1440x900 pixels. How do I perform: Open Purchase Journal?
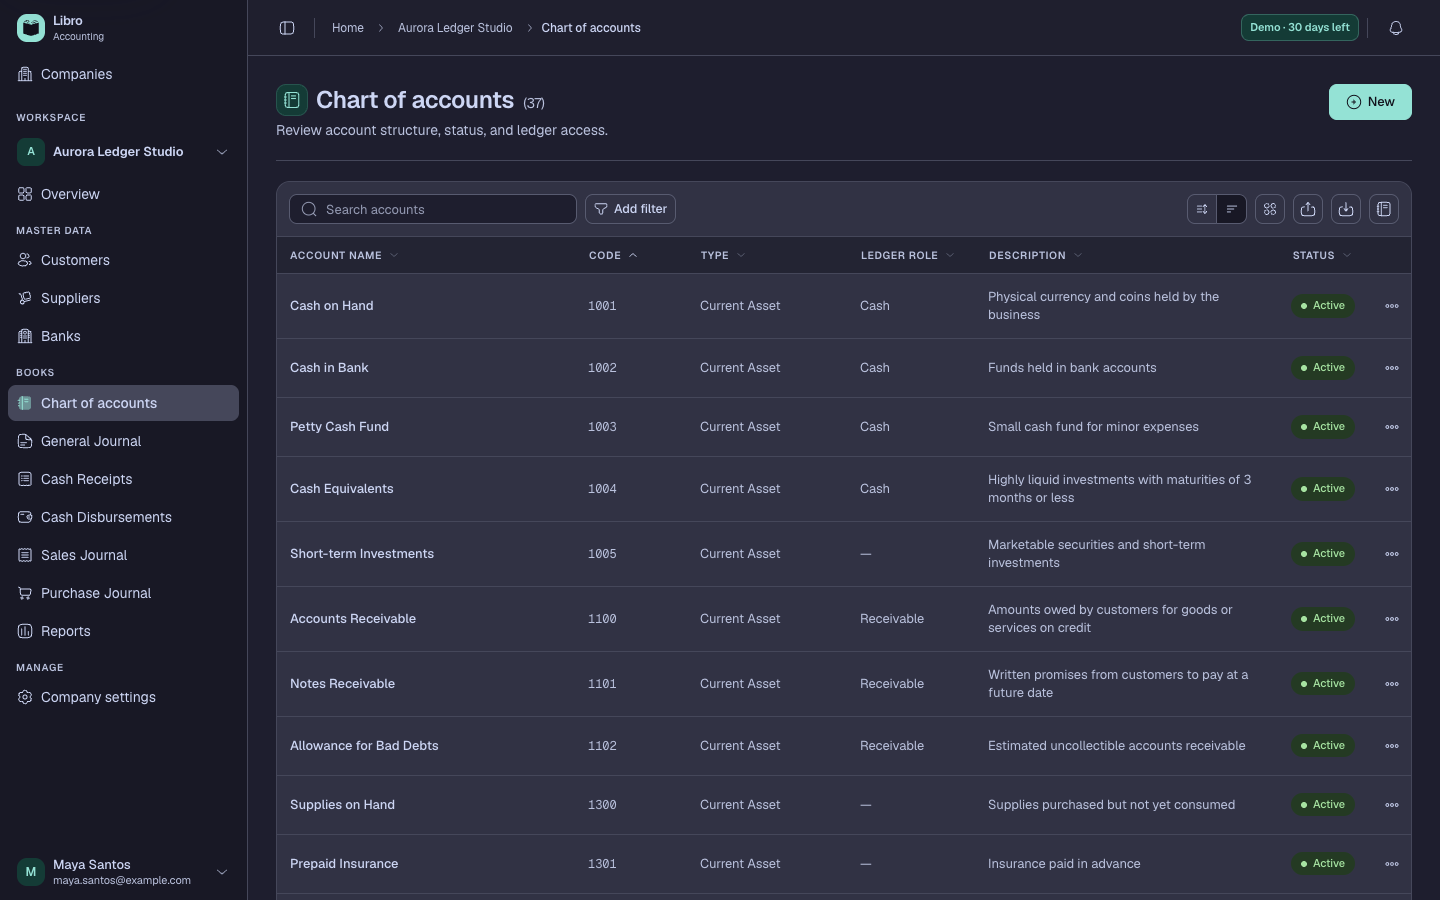(123, 593)
